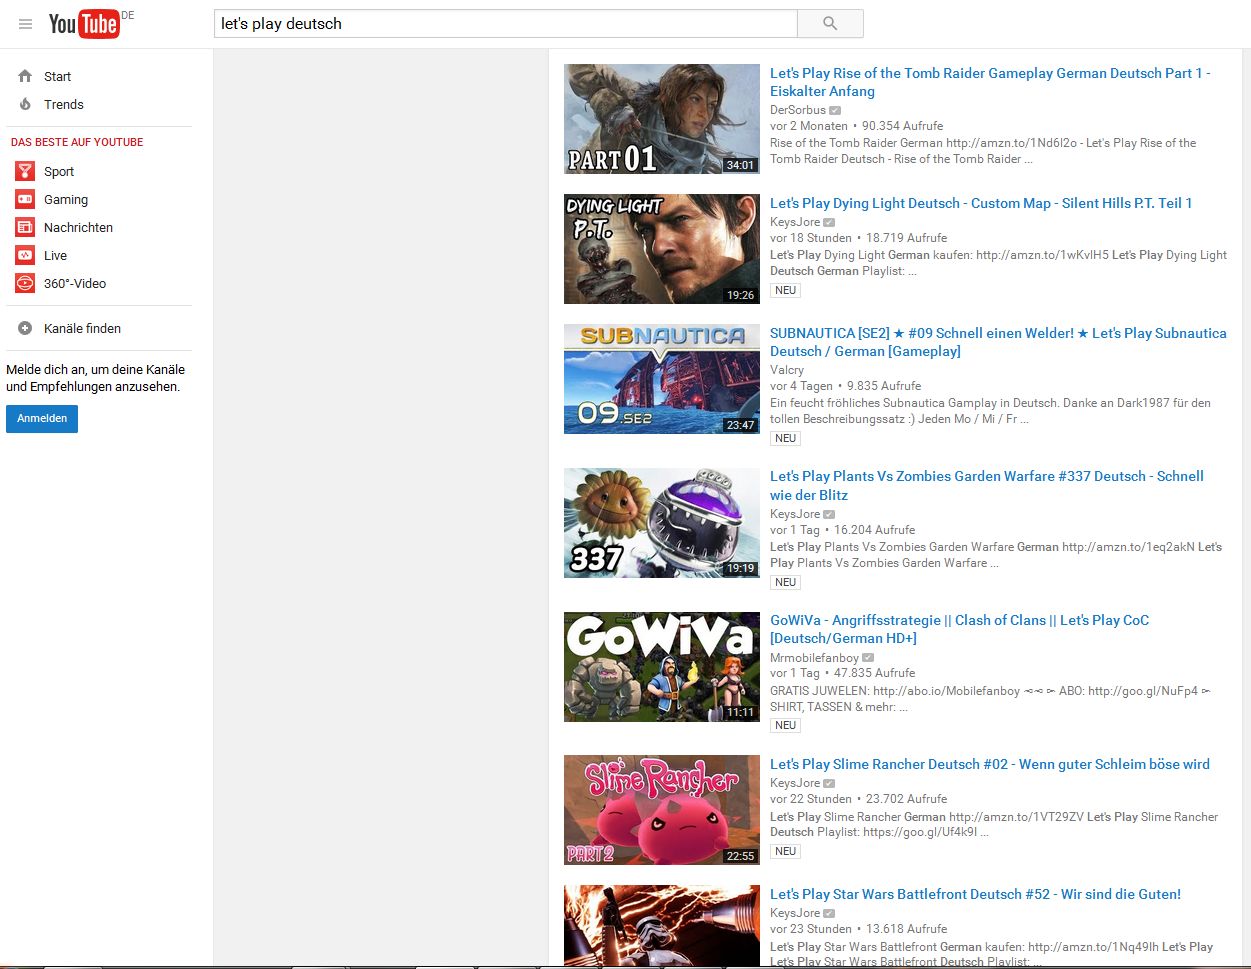Viewport: 1251px width, 969px height.
Task: Open the Kanäle finden link
Action: pos(82,328)
